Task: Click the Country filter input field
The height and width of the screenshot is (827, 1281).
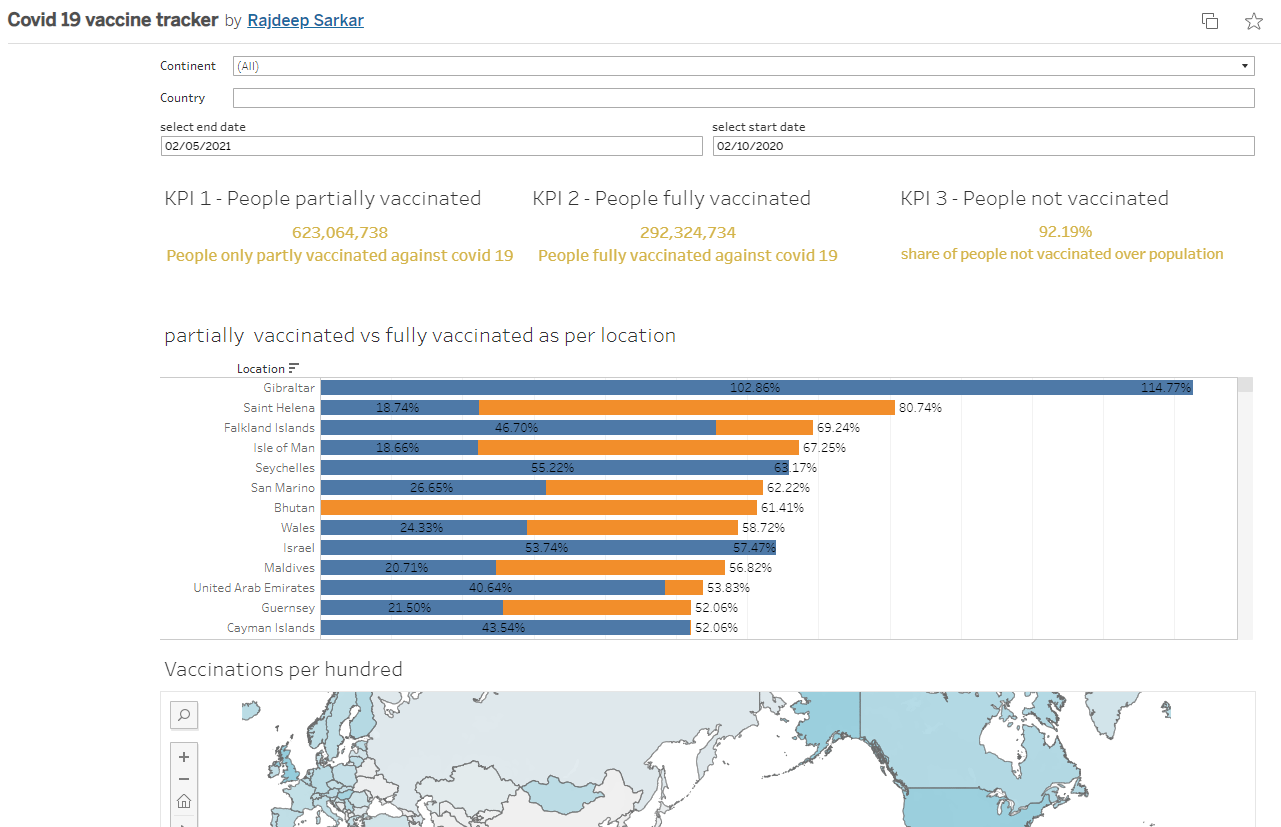Action: 743,98
